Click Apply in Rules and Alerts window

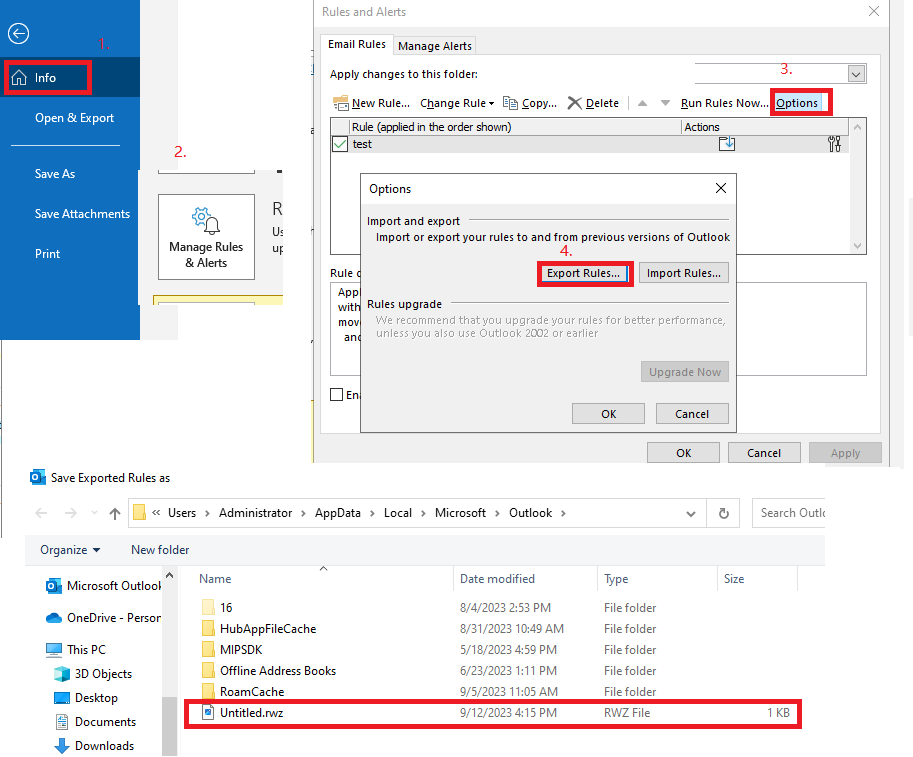[x=845, y=453]
